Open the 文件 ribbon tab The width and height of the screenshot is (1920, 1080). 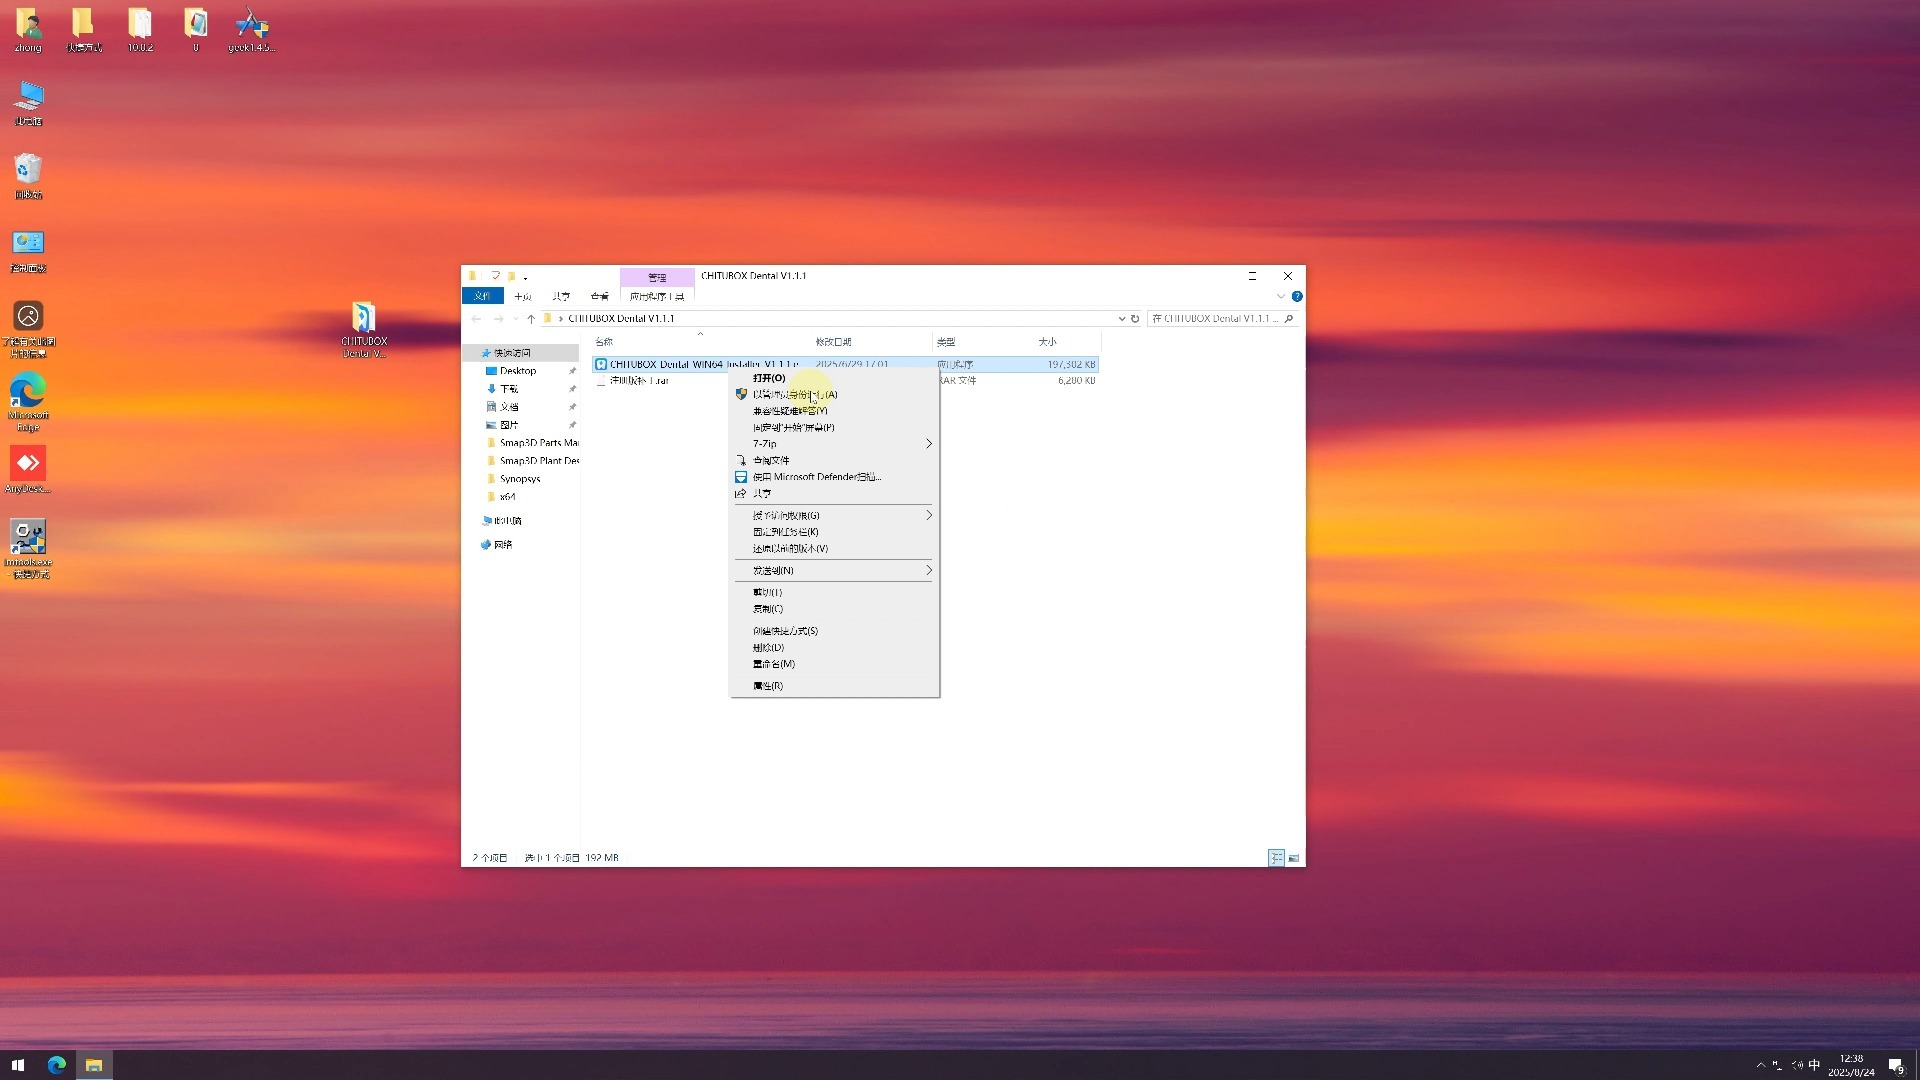482,296
